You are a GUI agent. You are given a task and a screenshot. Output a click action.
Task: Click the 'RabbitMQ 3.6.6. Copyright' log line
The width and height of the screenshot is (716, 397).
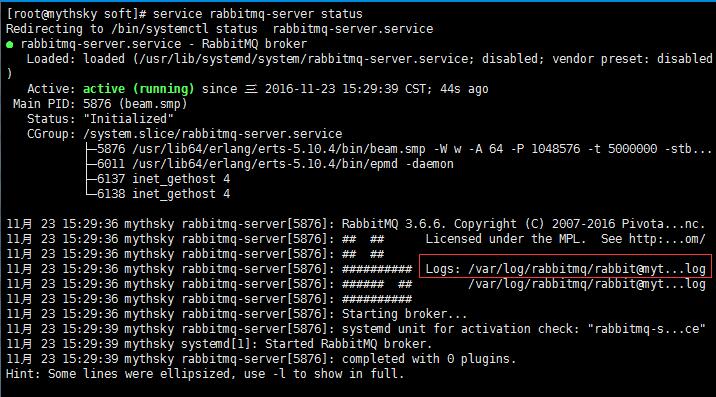(523, 224)
